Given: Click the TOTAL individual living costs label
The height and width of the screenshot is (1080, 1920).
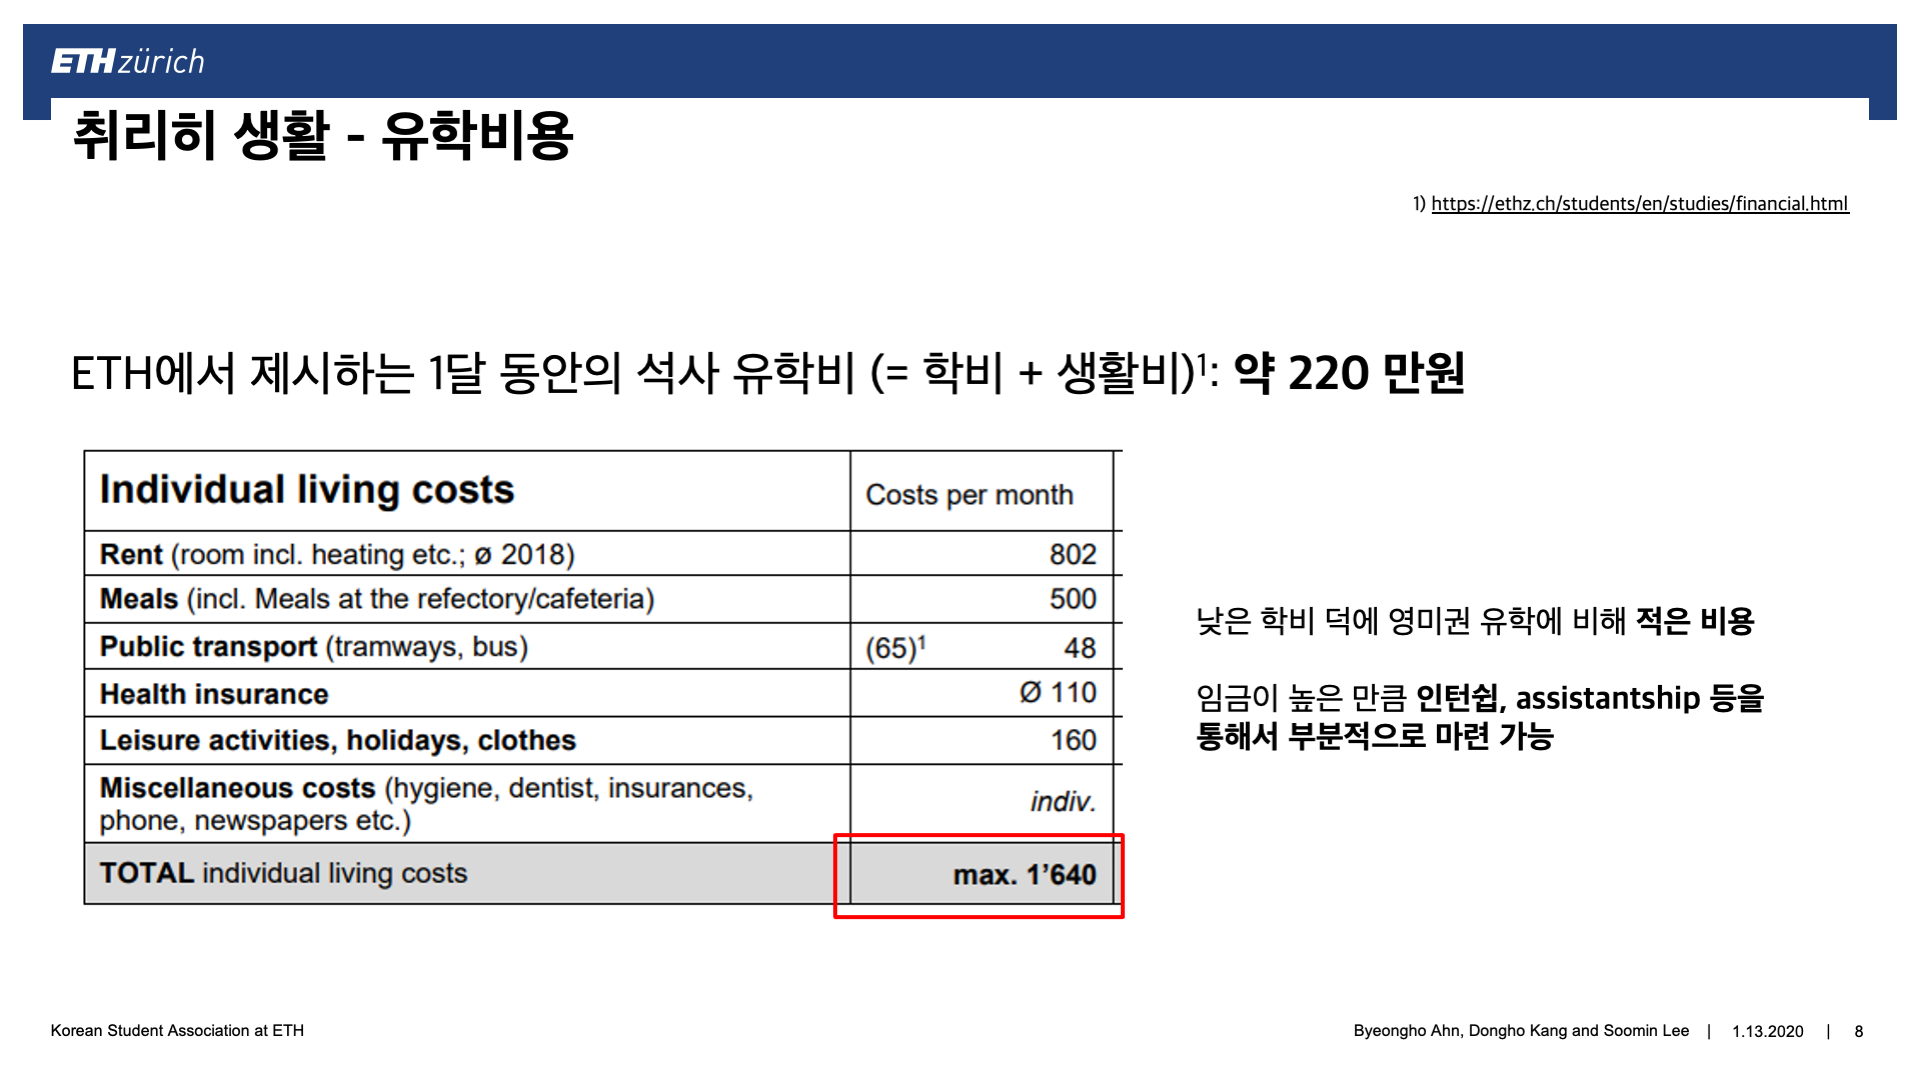Looking at the screenshot, I should click(284, 873).
